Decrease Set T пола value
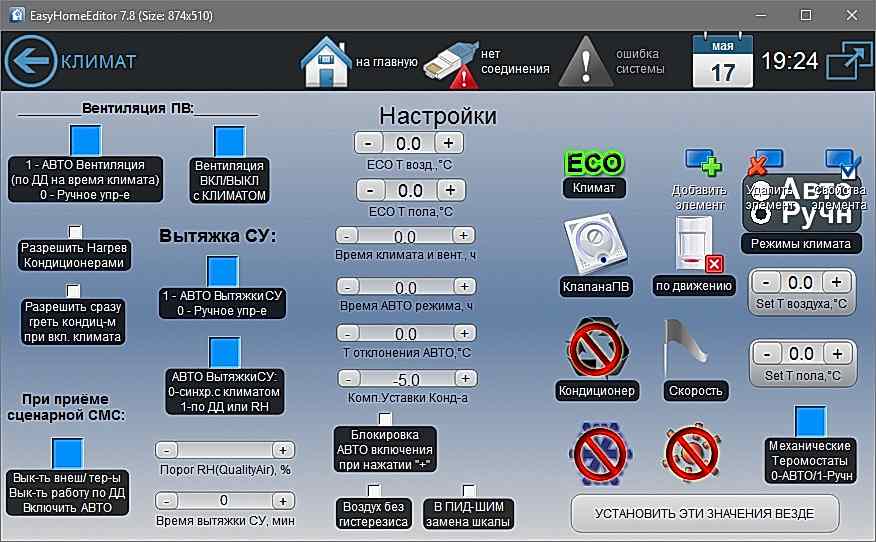Screen dimensions: 876x542 point(767,354)
